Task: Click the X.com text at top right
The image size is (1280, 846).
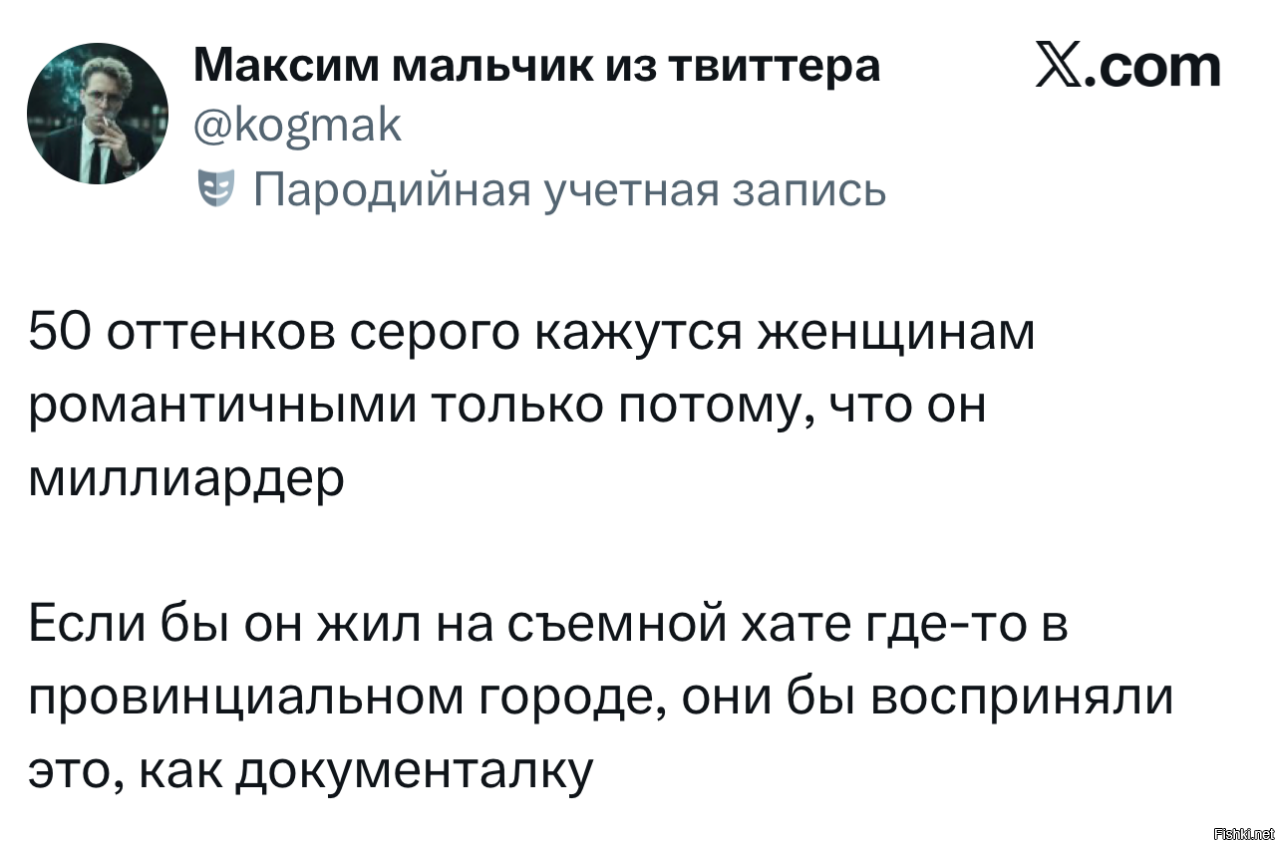Action: click(1128, 68)
